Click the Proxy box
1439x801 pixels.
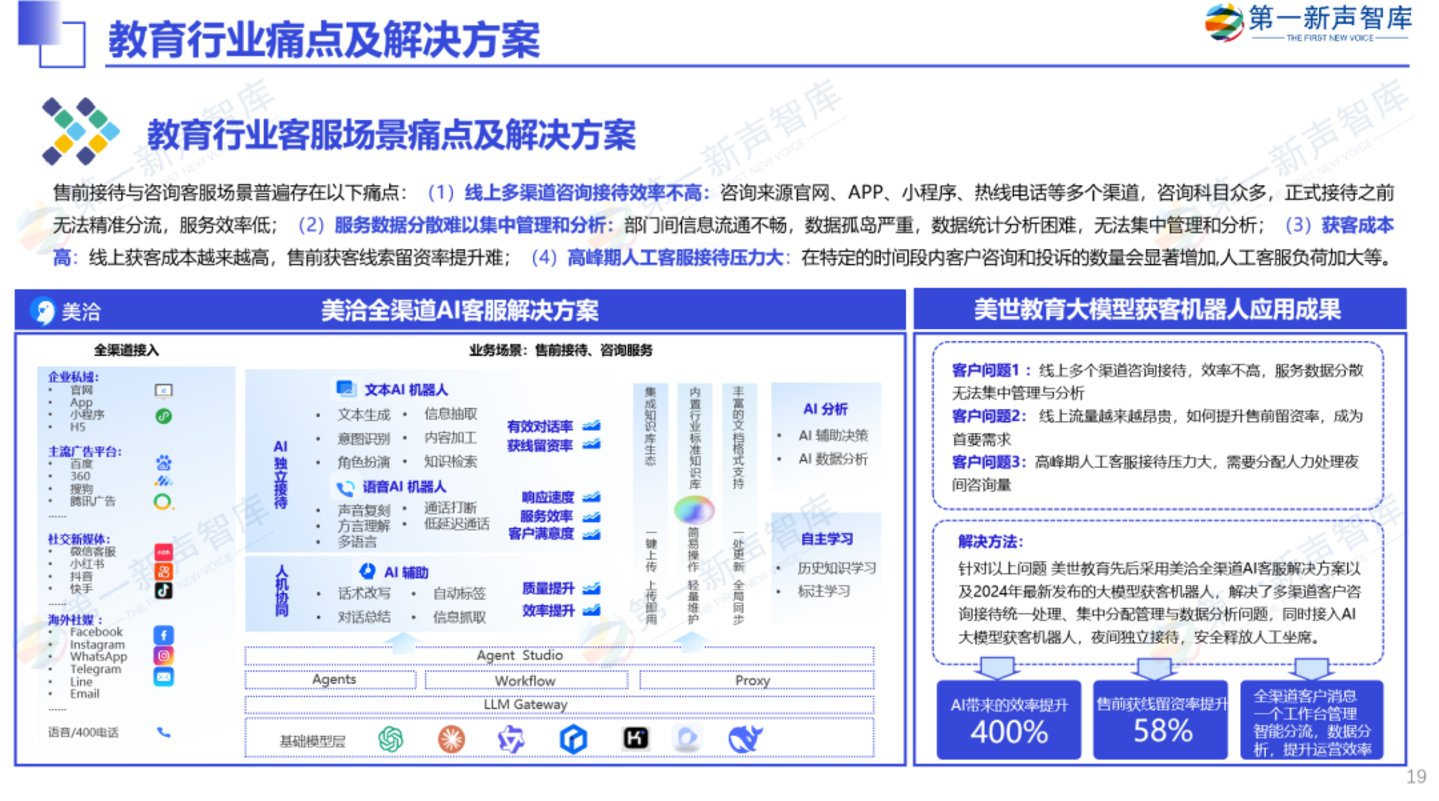752,680
